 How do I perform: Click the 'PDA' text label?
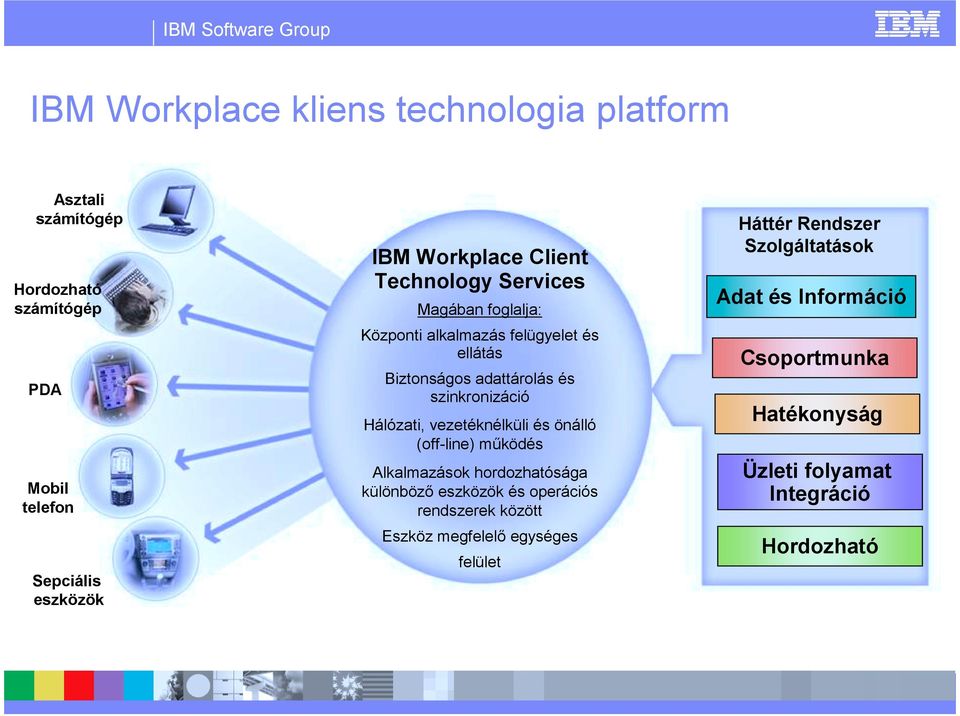(45, 390)
